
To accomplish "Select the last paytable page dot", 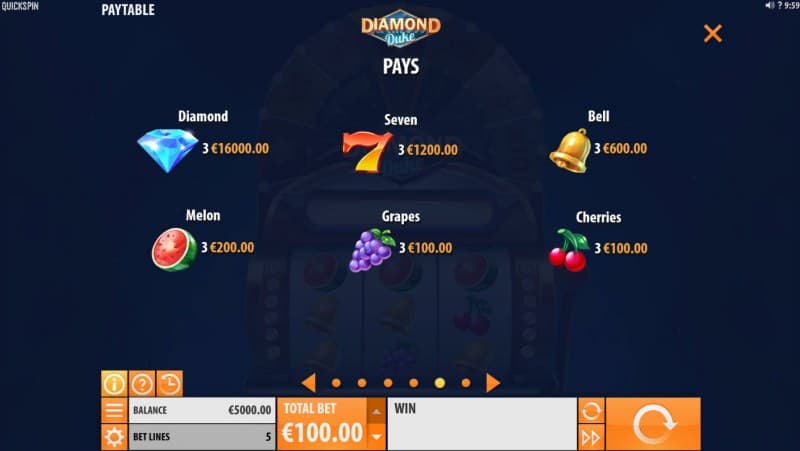I will (466, 383).
